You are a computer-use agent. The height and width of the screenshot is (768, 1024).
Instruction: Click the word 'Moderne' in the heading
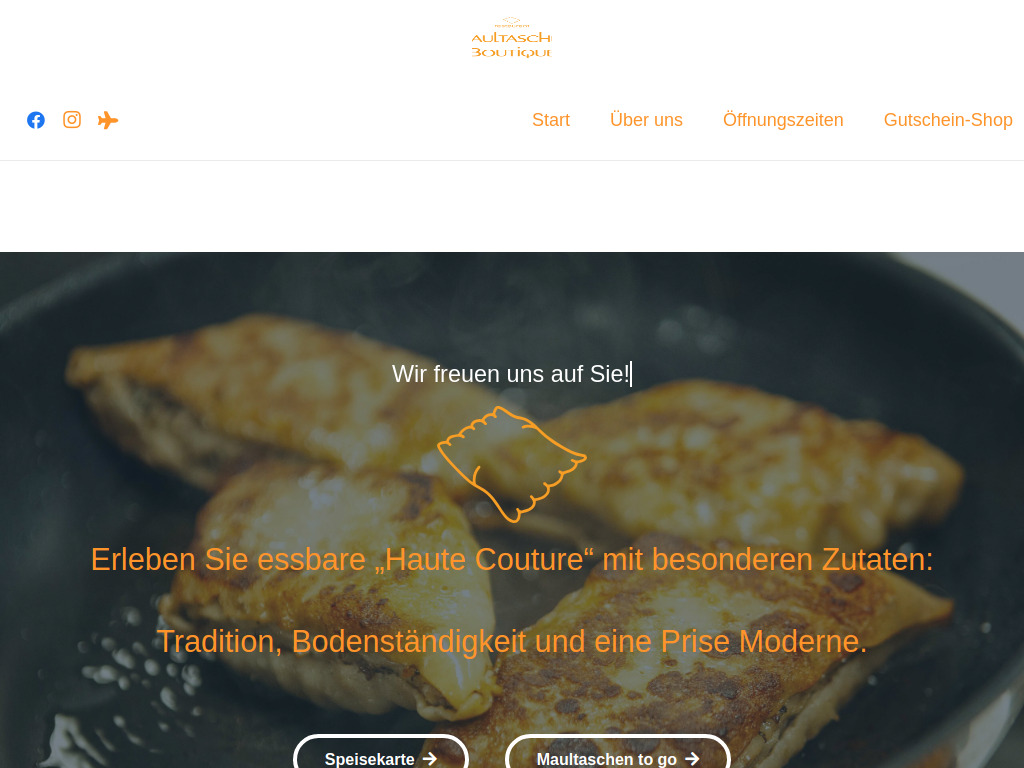(803, 641)
